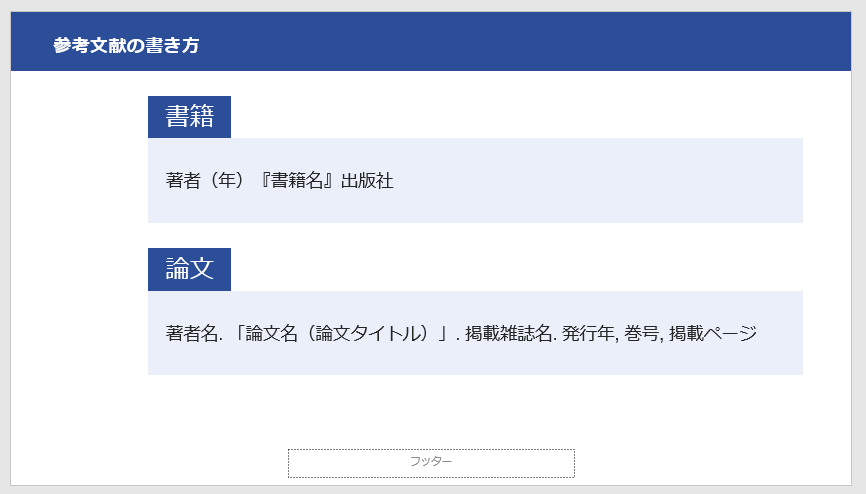Select the blue header bar's empty area

coord(525,41)
